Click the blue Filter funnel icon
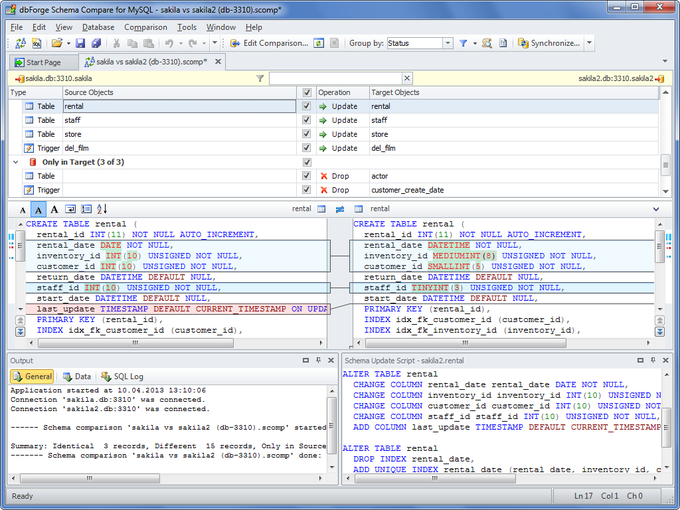The width and height of the screenshot is (680, 510). point(463,43)
